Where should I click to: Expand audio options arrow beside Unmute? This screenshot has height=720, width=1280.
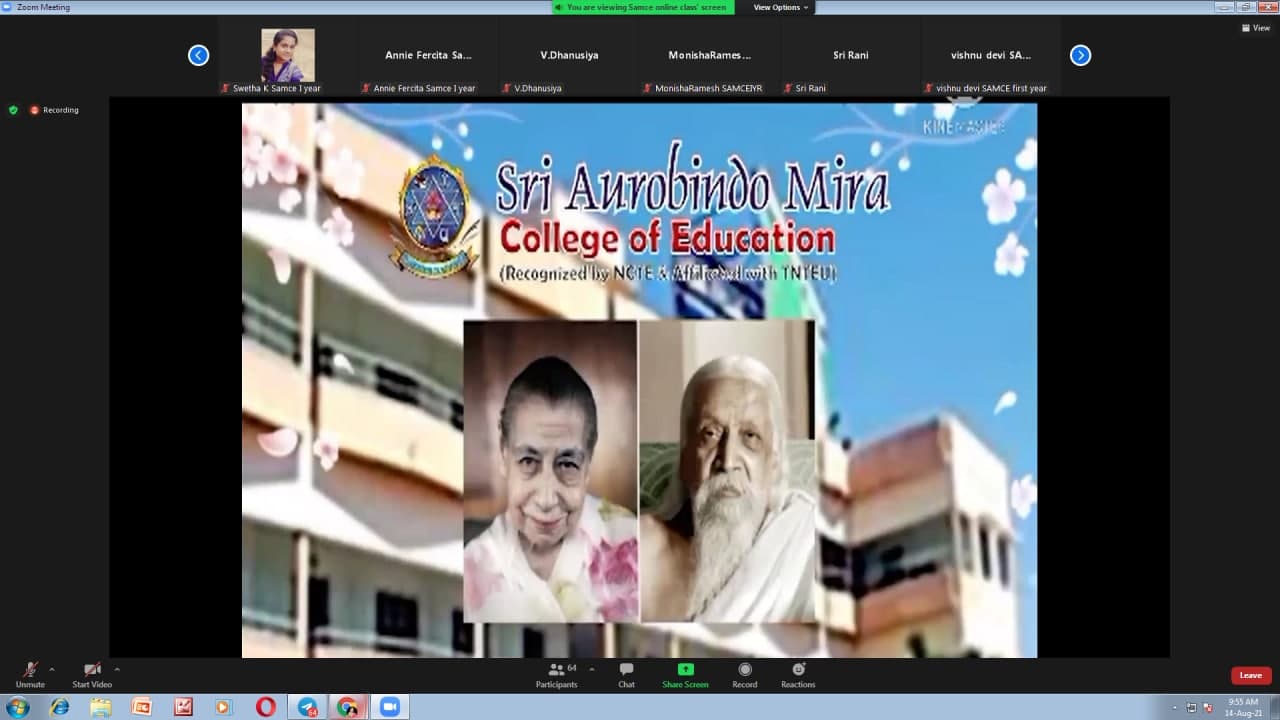click(52, 669)
